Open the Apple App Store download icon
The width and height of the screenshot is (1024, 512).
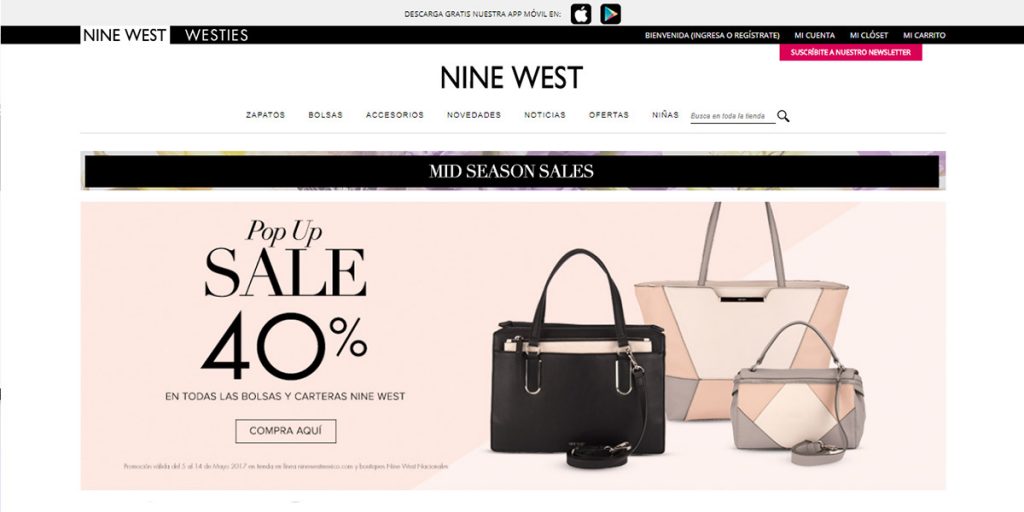pos(581,14)
